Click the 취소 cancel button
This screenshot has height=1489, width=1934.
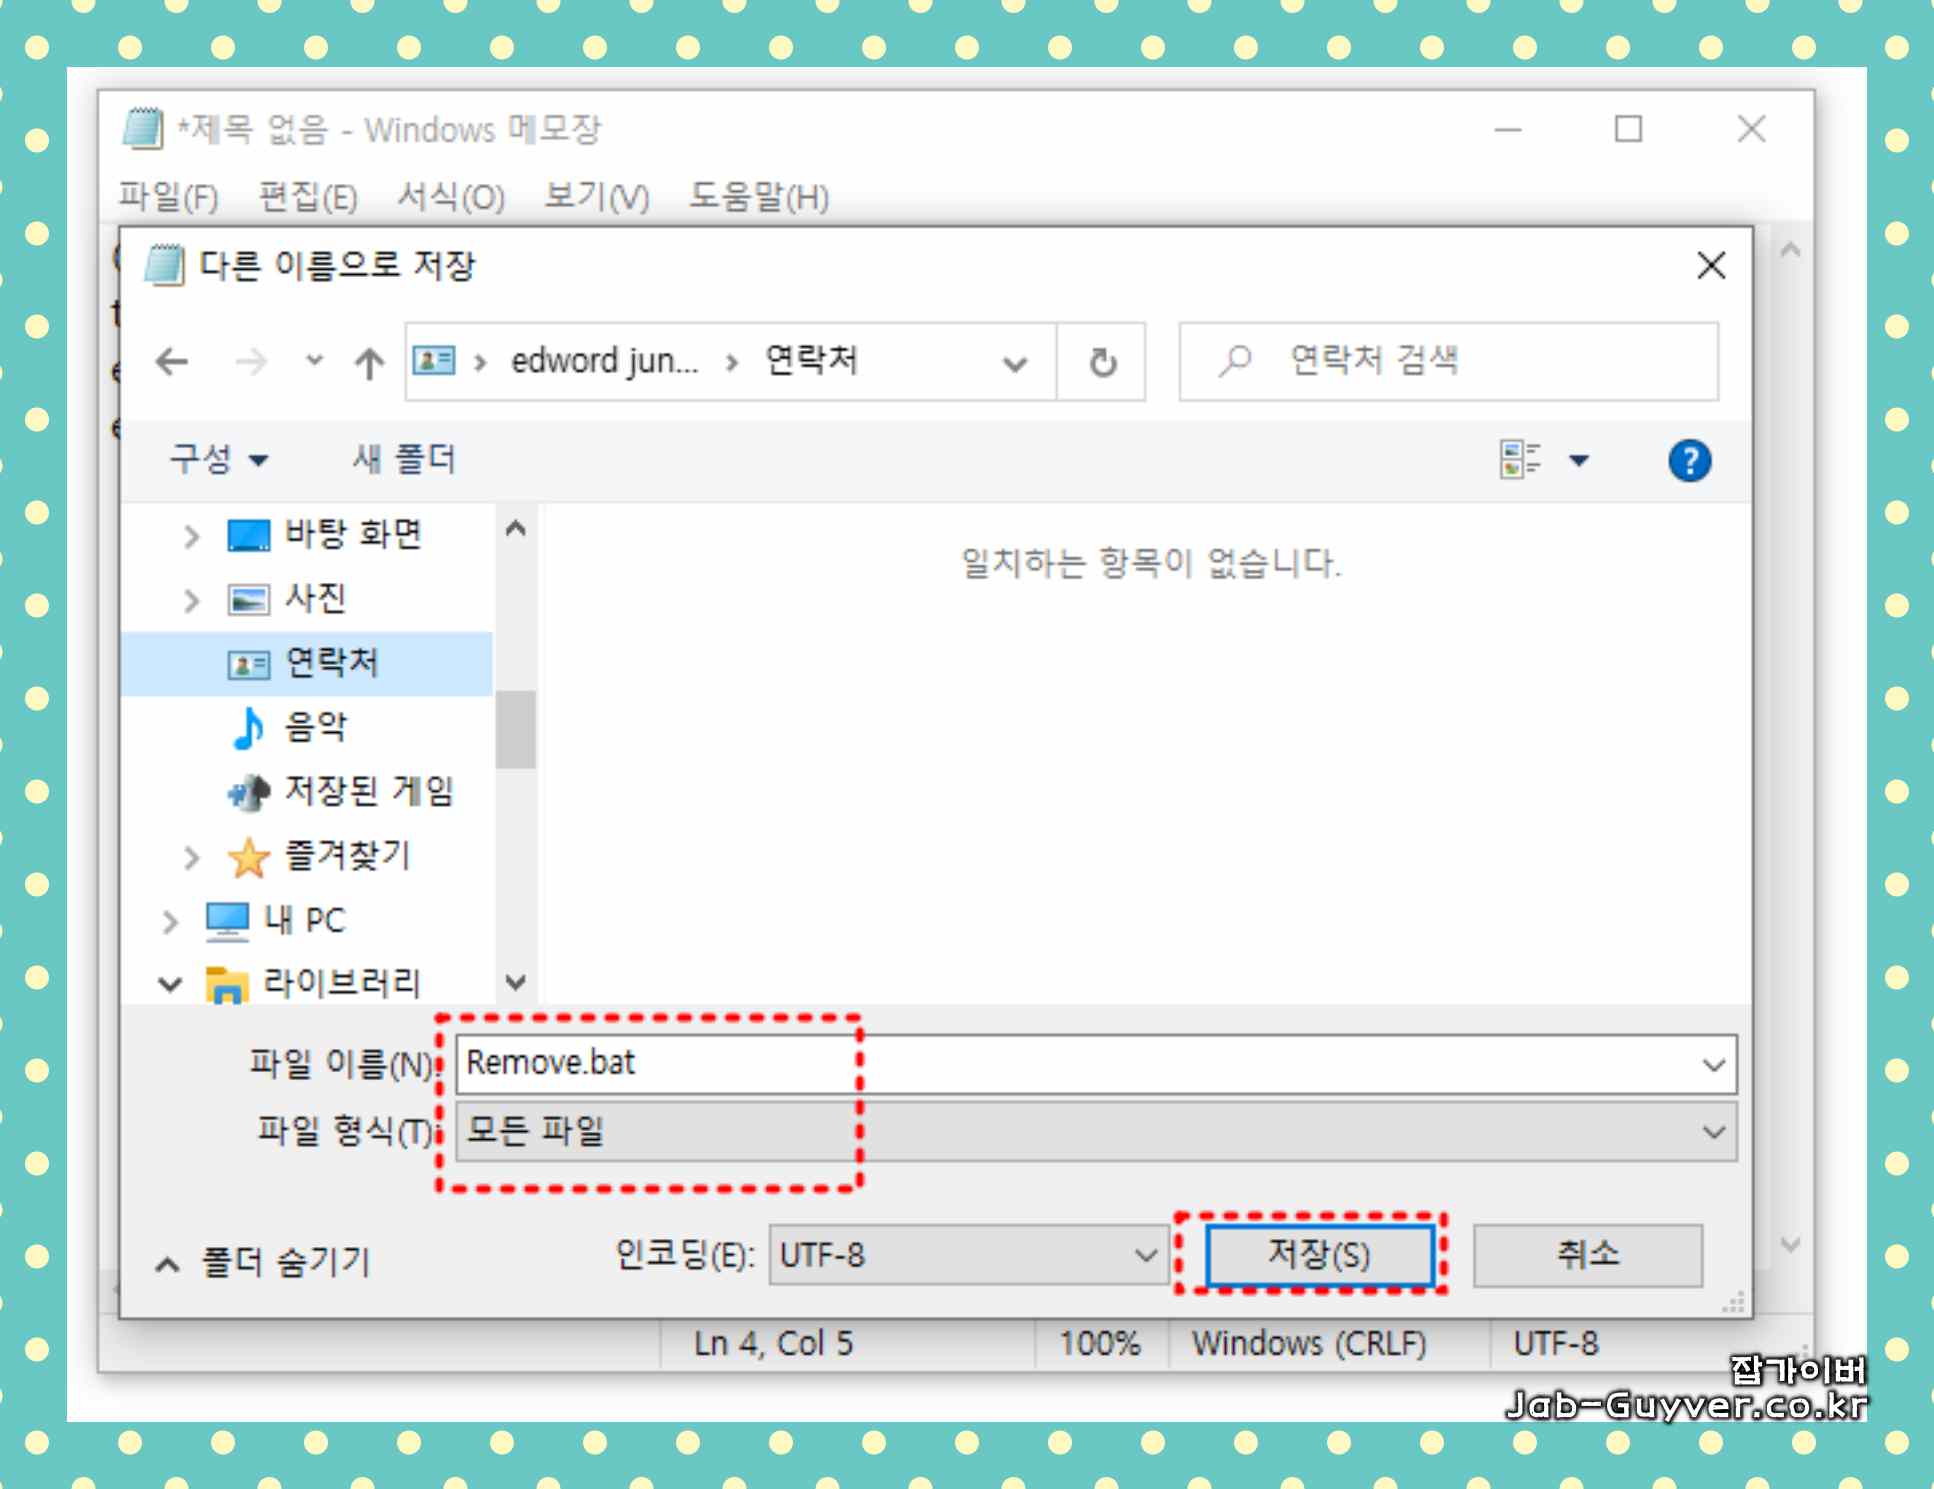click(1587, 1254)
